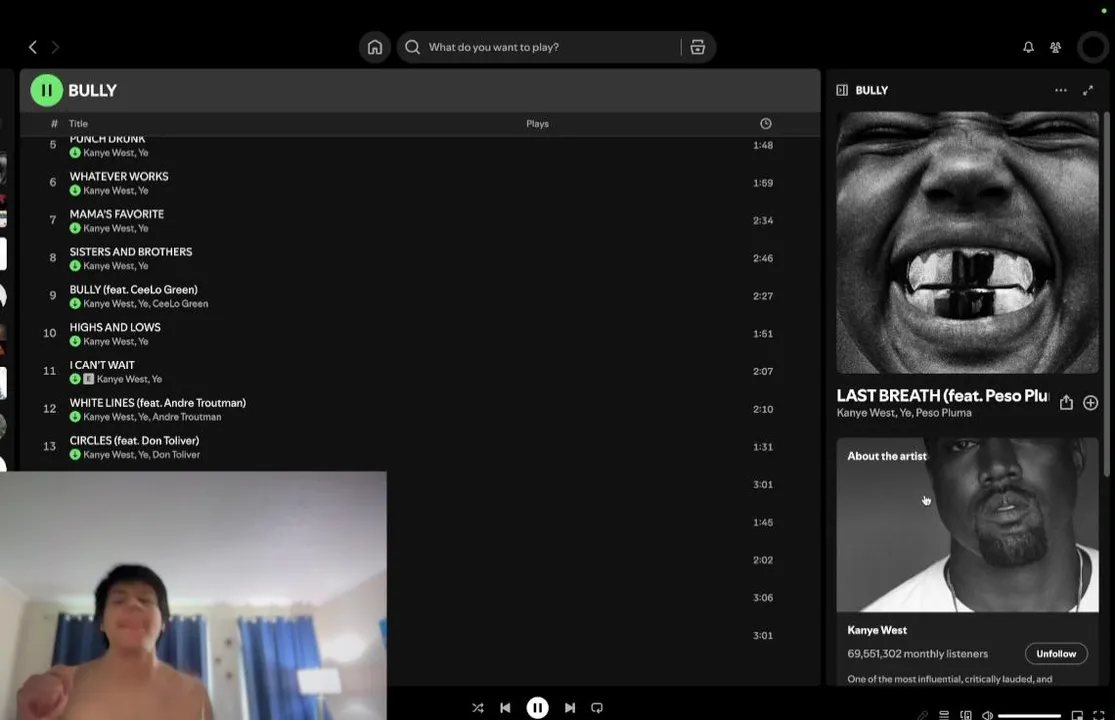
Task: Pause BULLY with the green header button
Action: click(46, 90)
